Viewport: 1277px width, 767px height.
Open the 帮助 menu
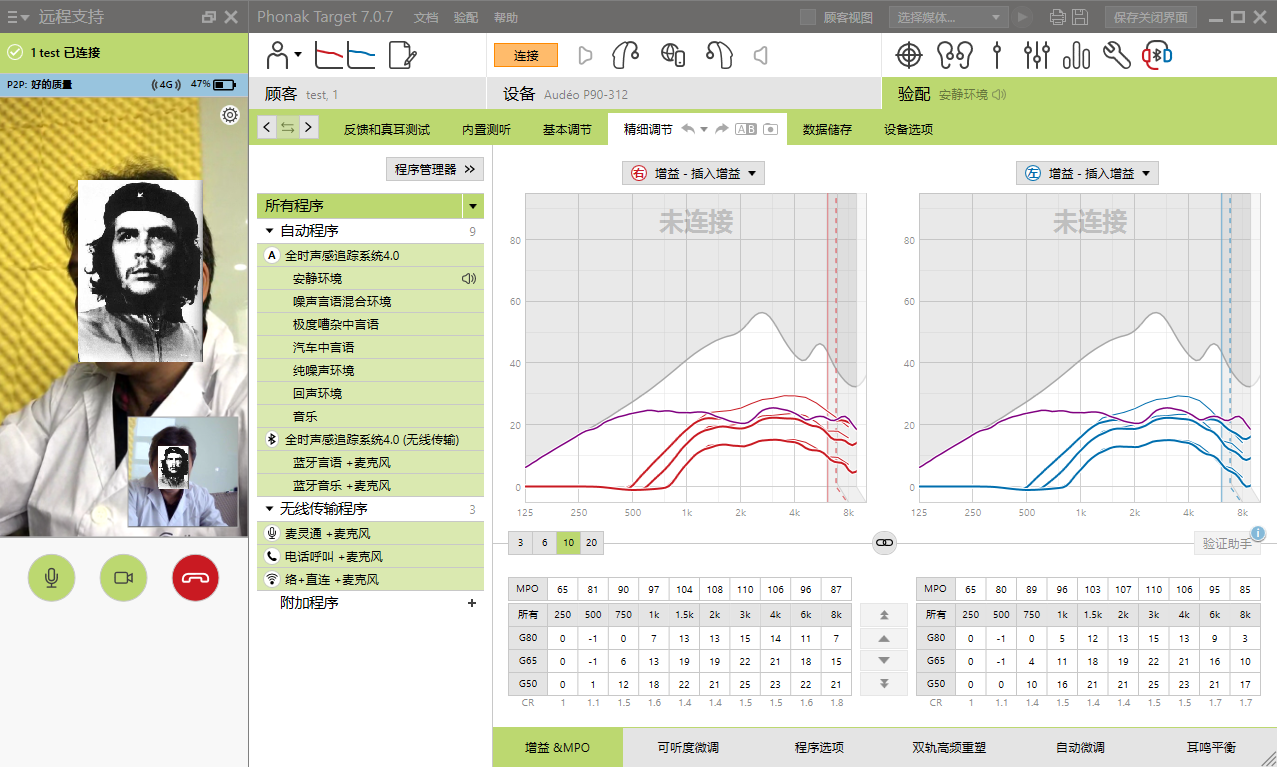(x=506, y=17)
